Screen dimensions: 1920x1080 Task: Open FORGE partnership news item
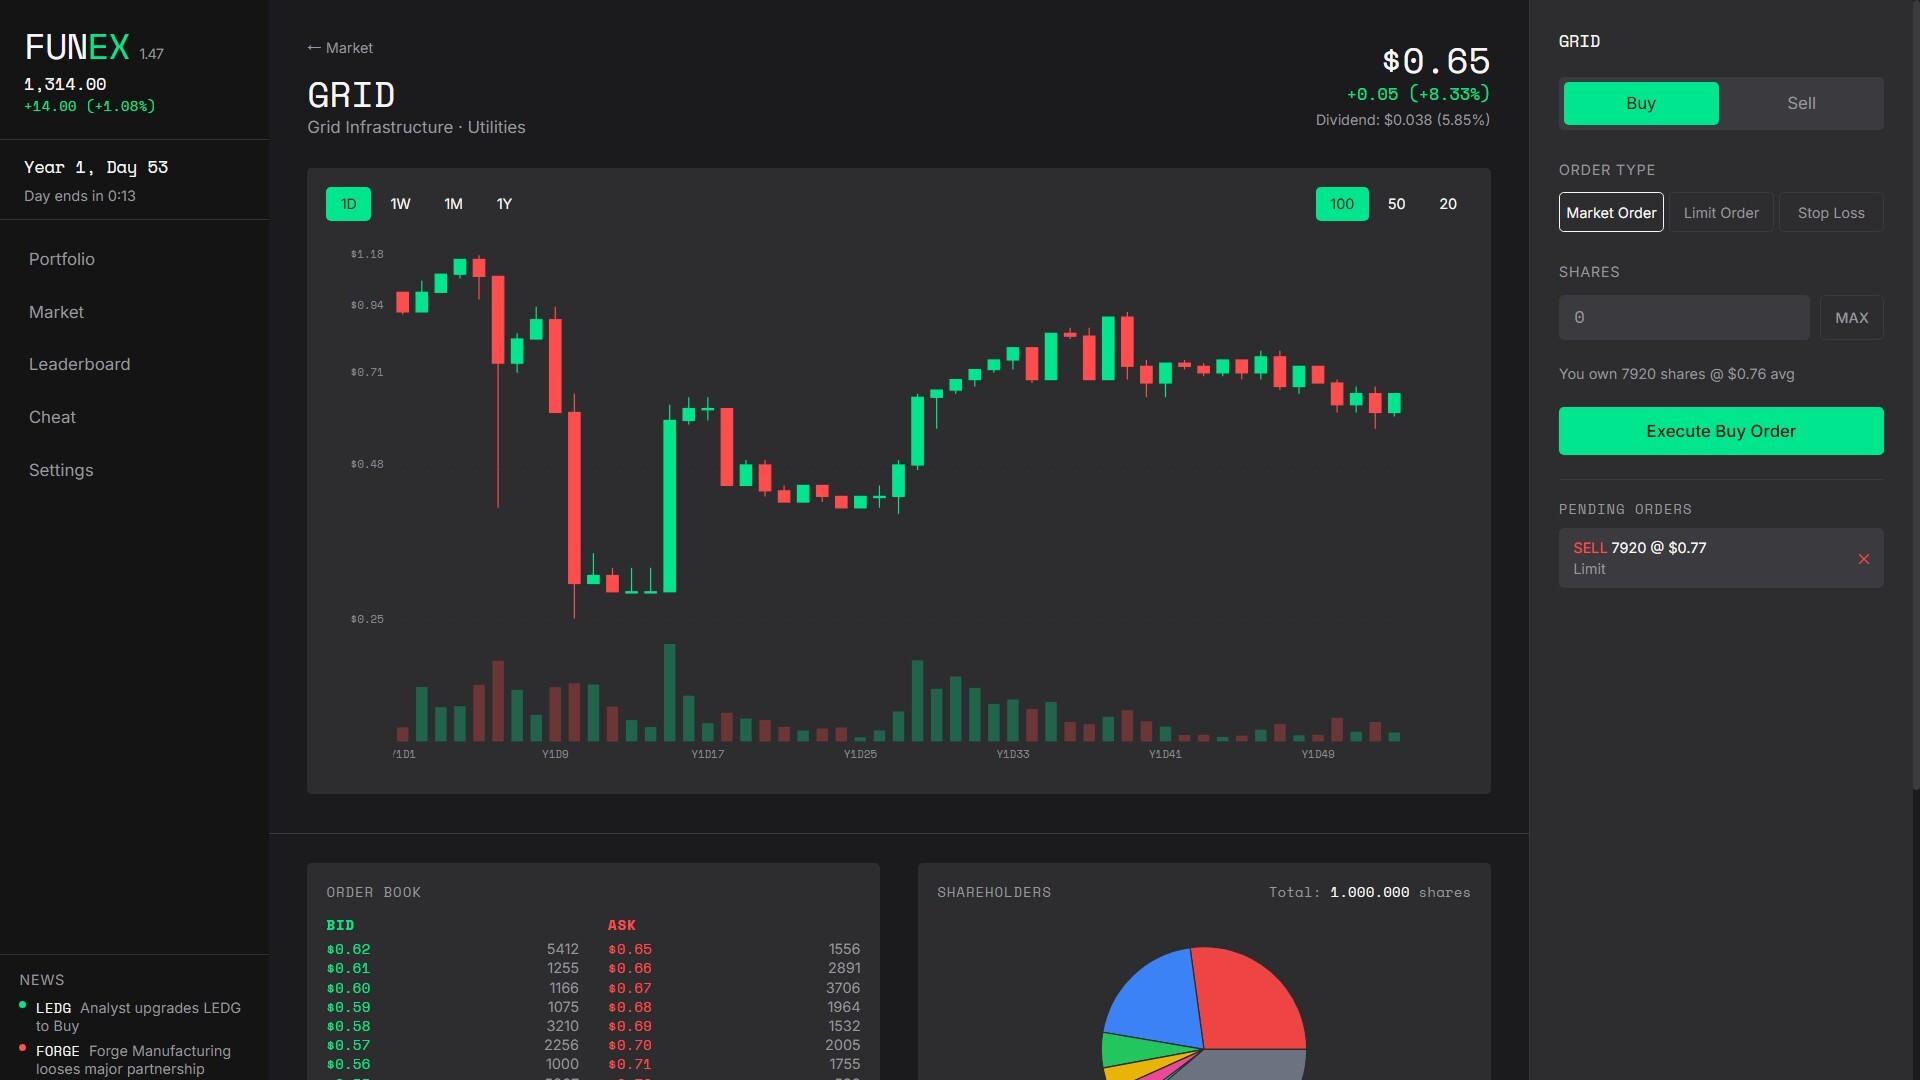[x=133, y=1060]
